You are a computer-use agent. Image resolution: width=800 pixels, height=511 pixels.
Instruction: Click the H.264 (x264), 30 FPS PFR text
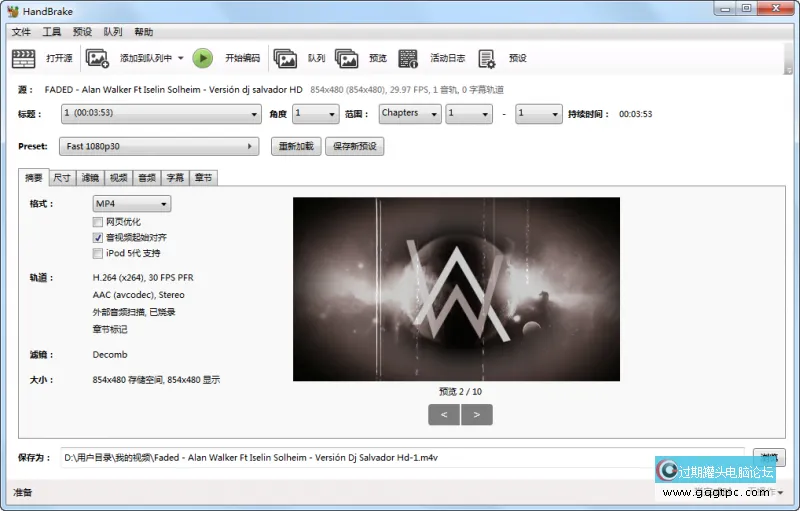[143, 277]
